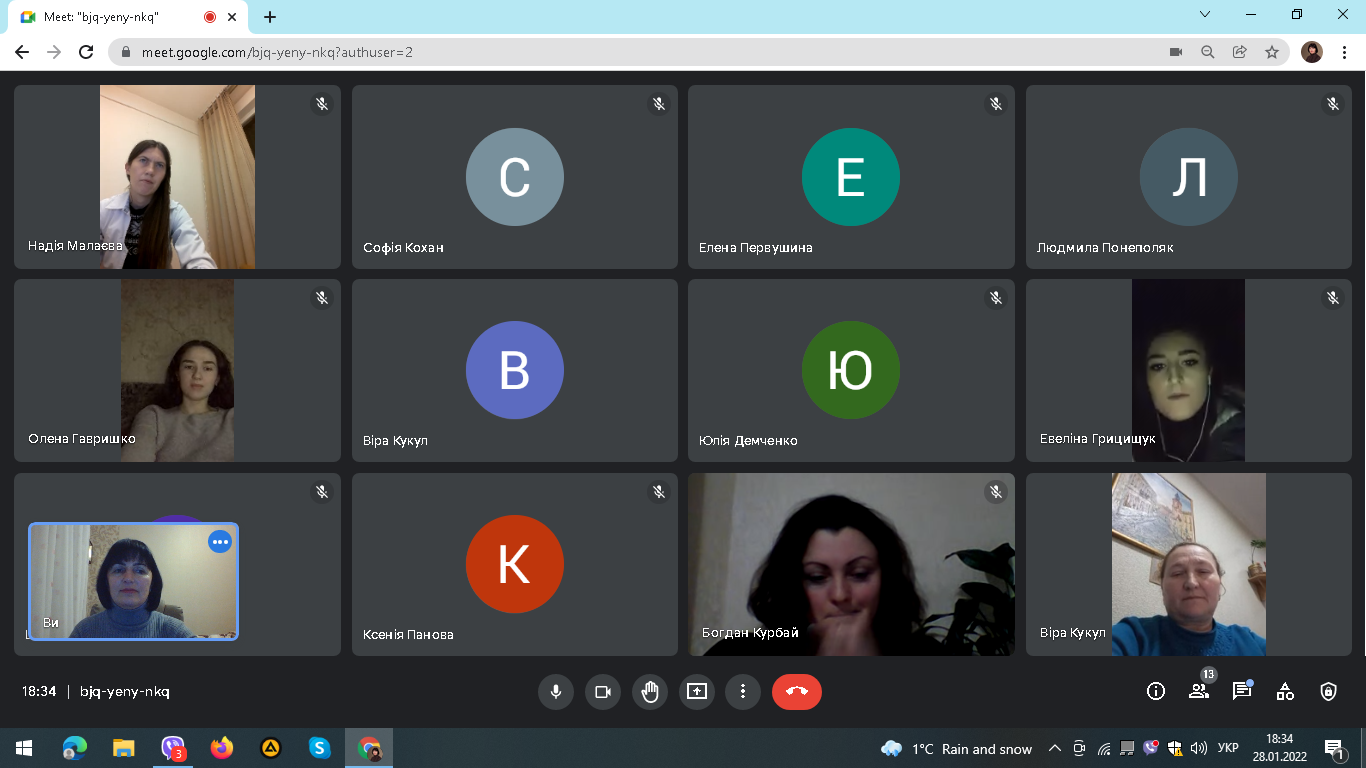Click the Present now screen share icon

[x=697, y=692]
